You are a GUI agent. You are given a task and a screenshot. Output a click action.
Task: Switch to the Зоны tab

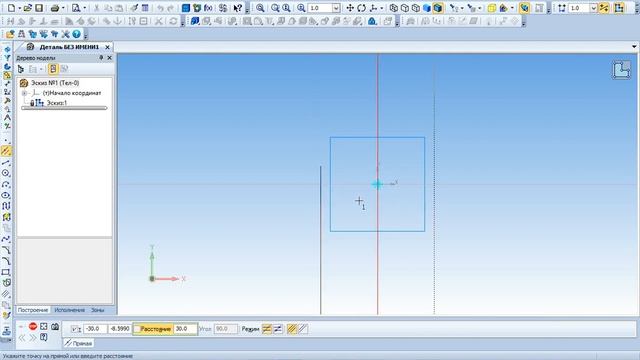[97, 310]
